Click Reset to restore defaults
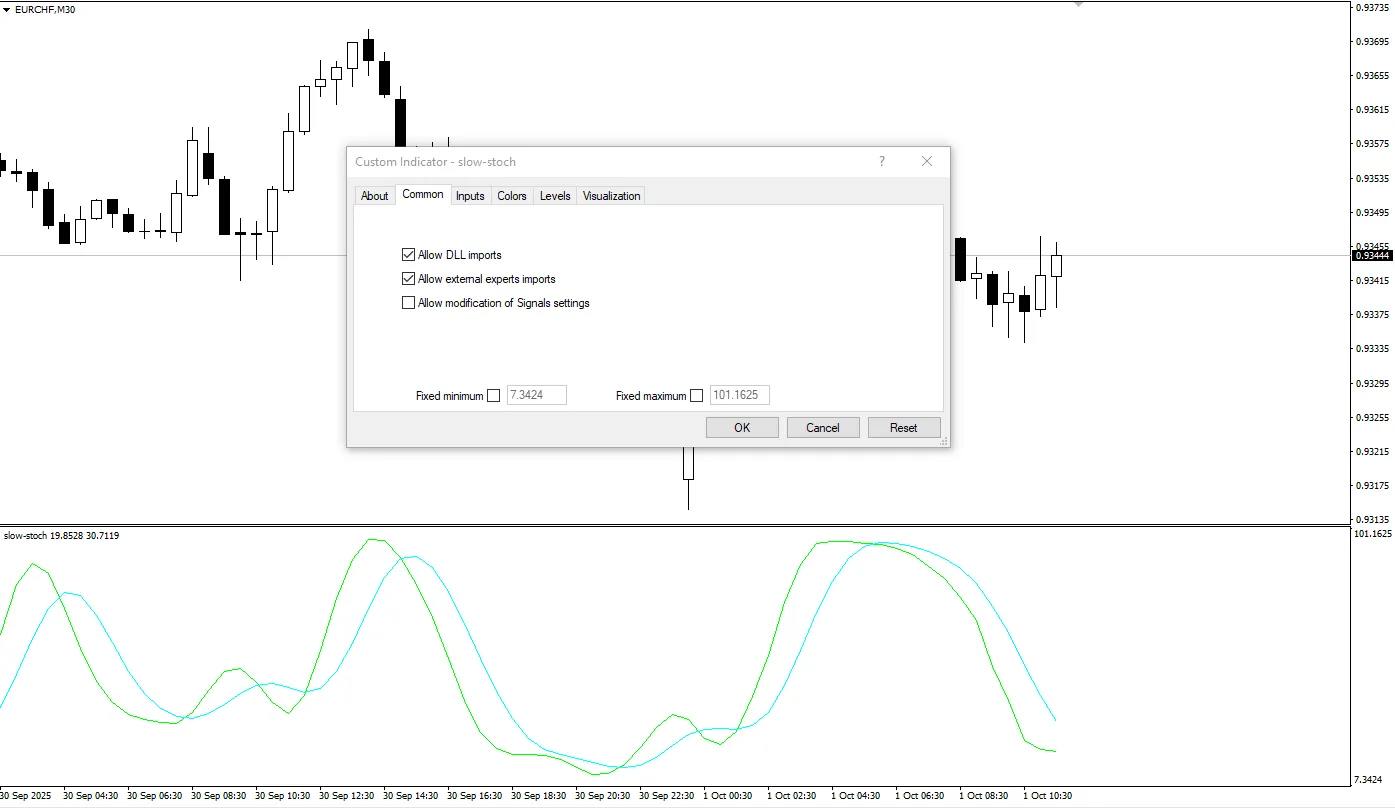The image size is (1395, 808). (904, 428)
